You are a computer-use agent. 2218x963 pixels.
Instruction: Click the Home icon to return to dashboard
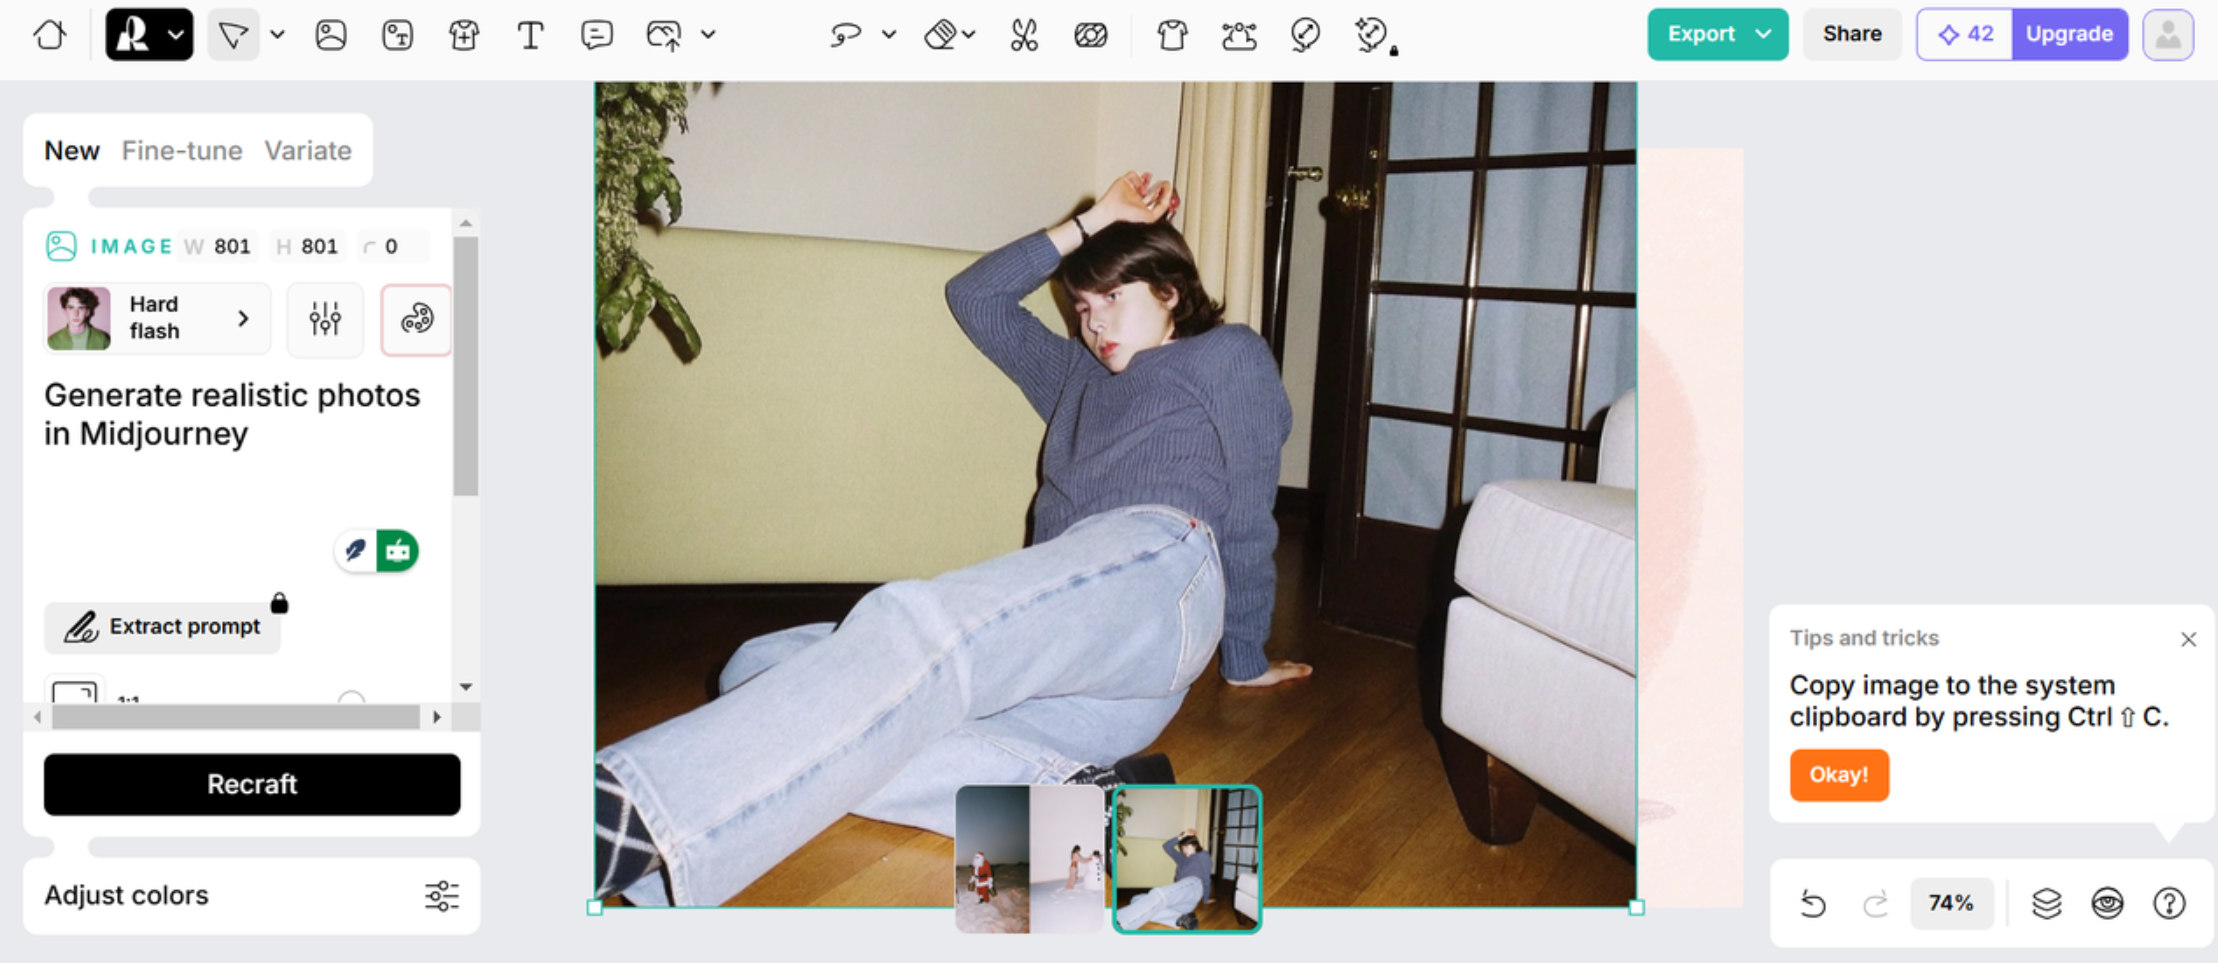click(x=48, y=35)
